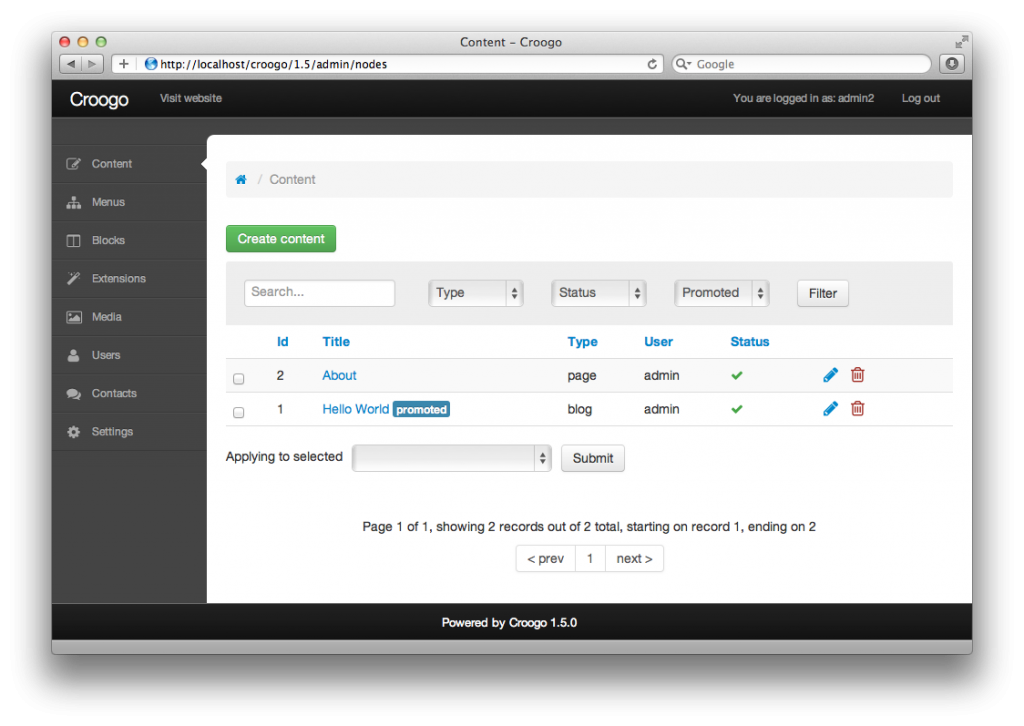Open Blocks in the sidebar

click(x=129, y=240)
